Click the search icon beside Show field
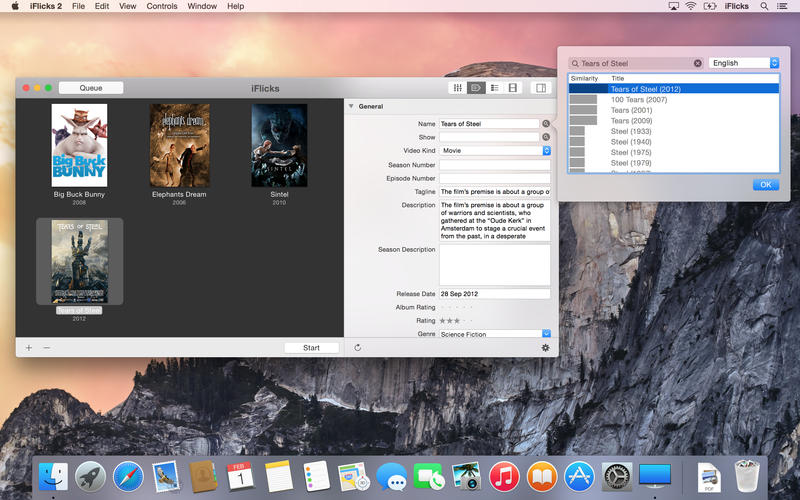Image resolution: width=800 pixels, height=500 pixels. pos(546,137)
